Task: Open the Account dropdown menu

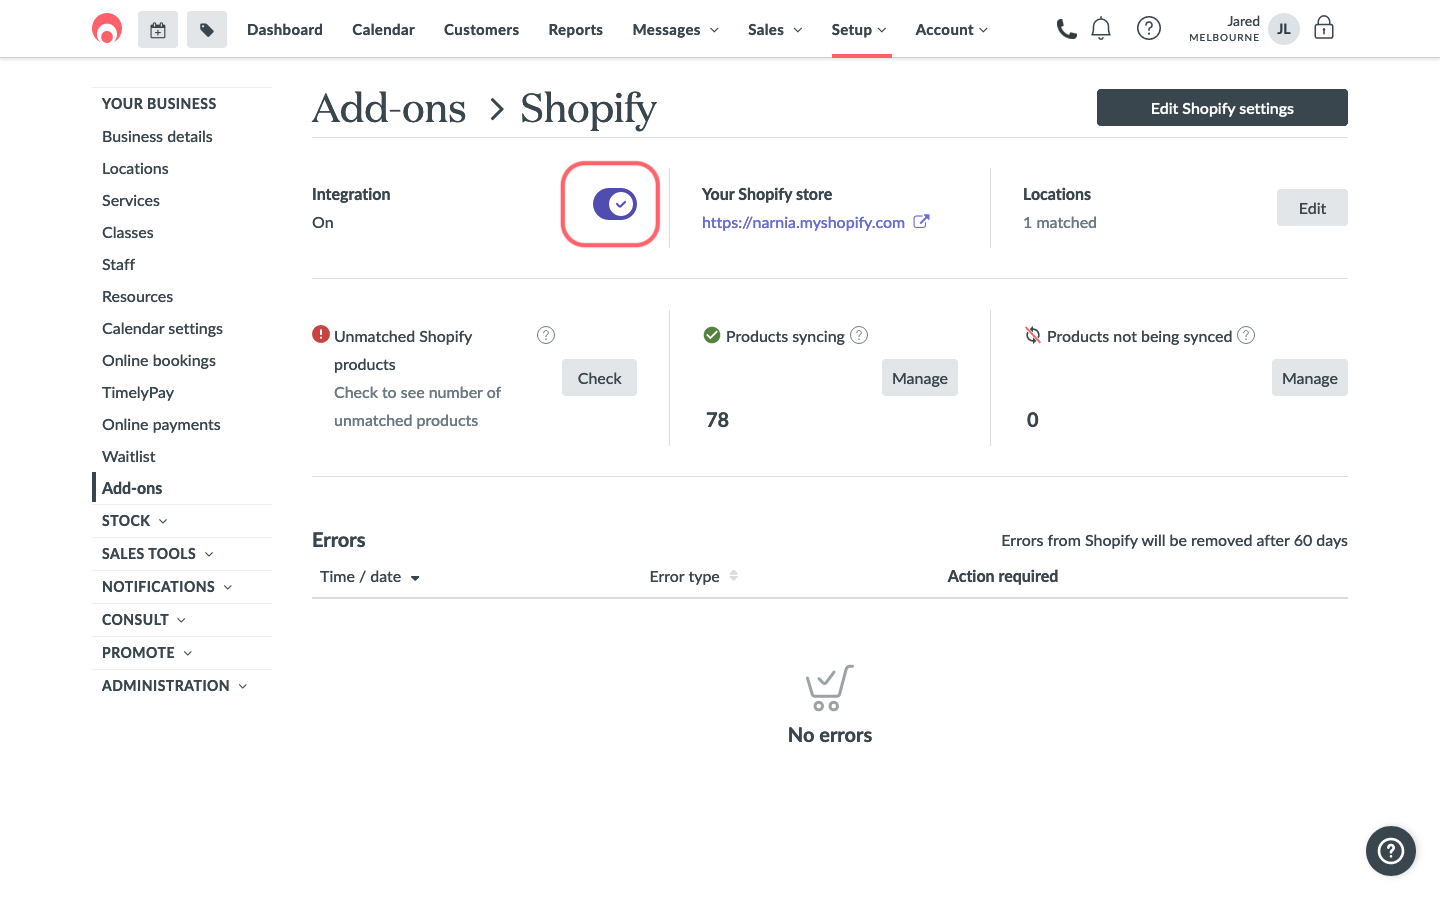Action: (952, 30)
